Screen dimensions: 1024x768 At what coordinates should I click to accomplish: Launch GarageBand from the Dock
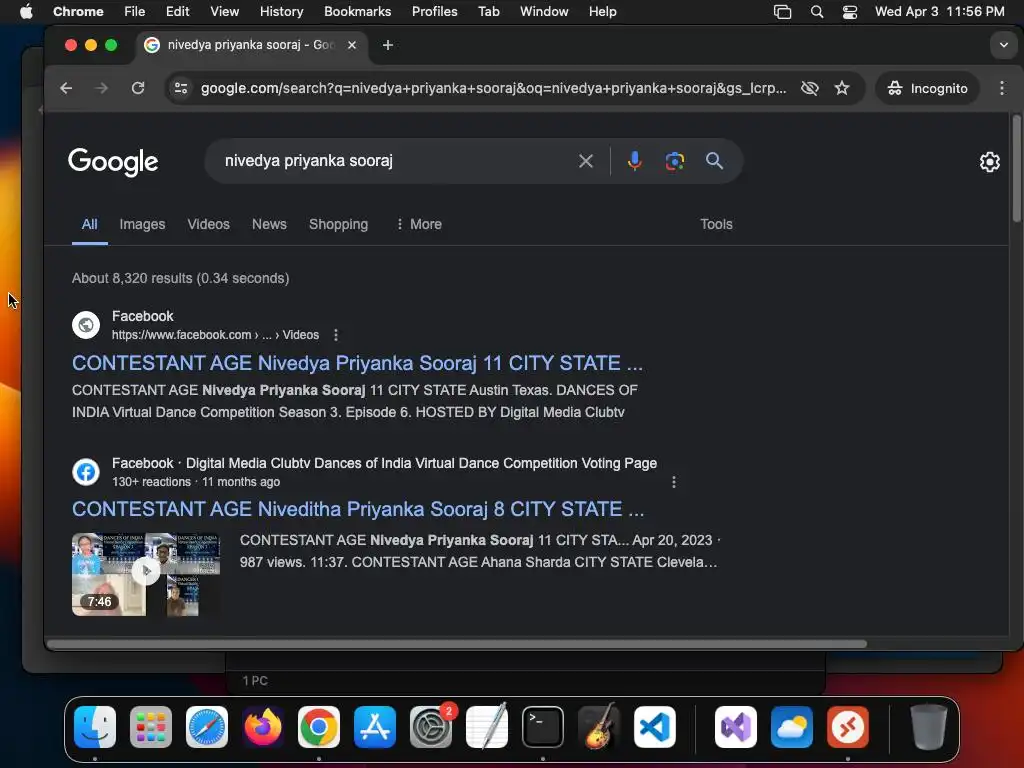(x=599, y=726)
